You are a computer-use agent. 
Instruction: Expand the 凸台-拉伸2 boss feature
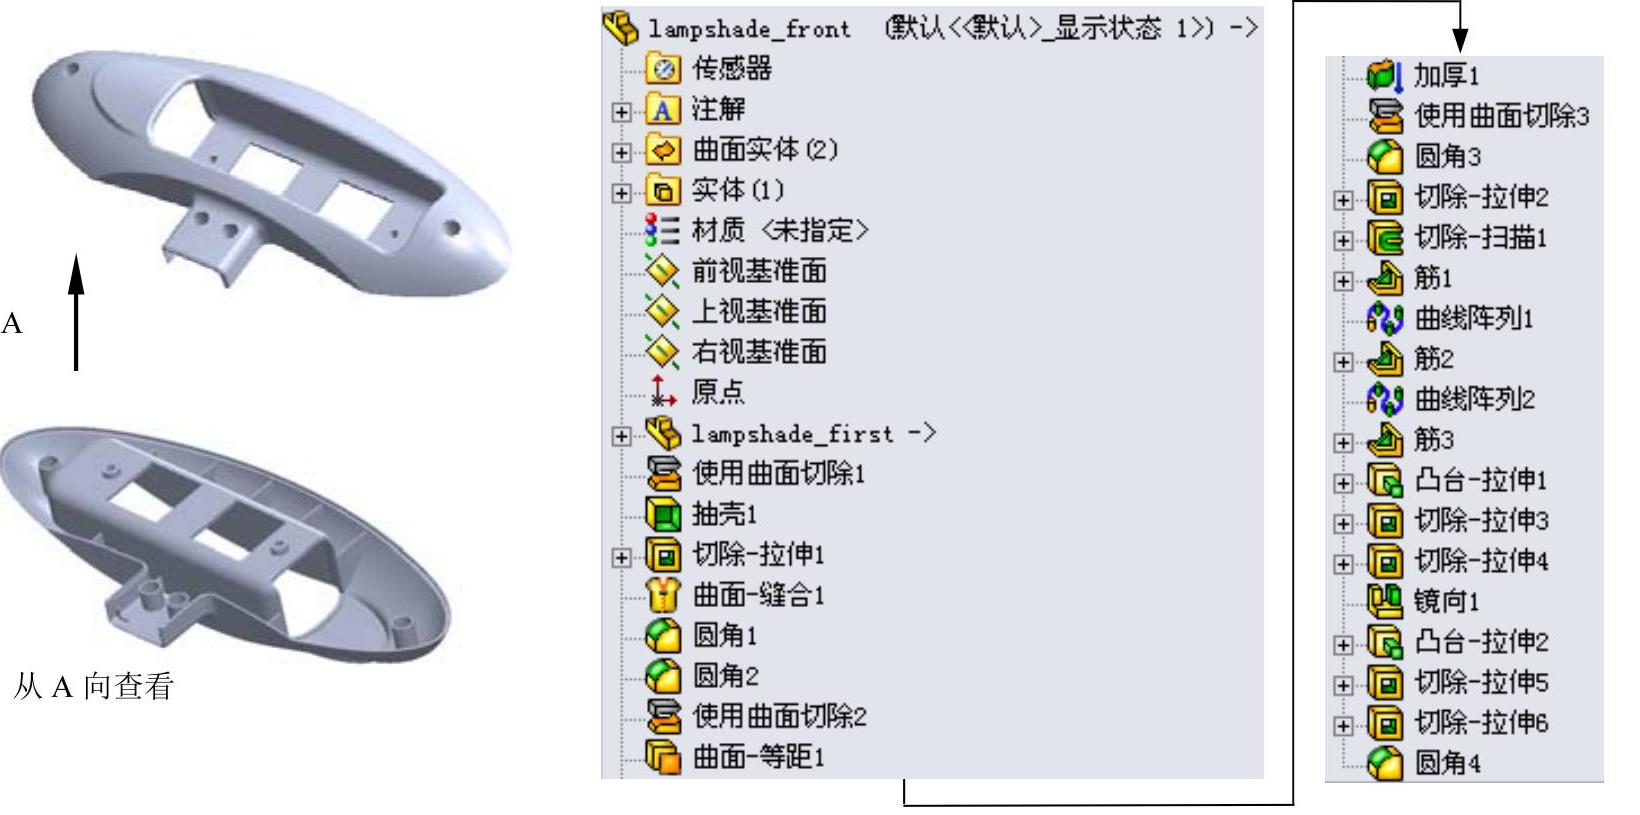point(1343,645)
